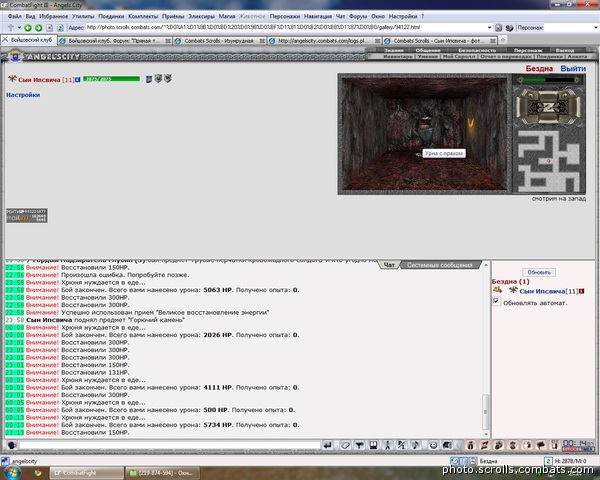Viewport: 600px width, 480px height.
Task: Click the new tab plus button
Action: coord(503,40)
